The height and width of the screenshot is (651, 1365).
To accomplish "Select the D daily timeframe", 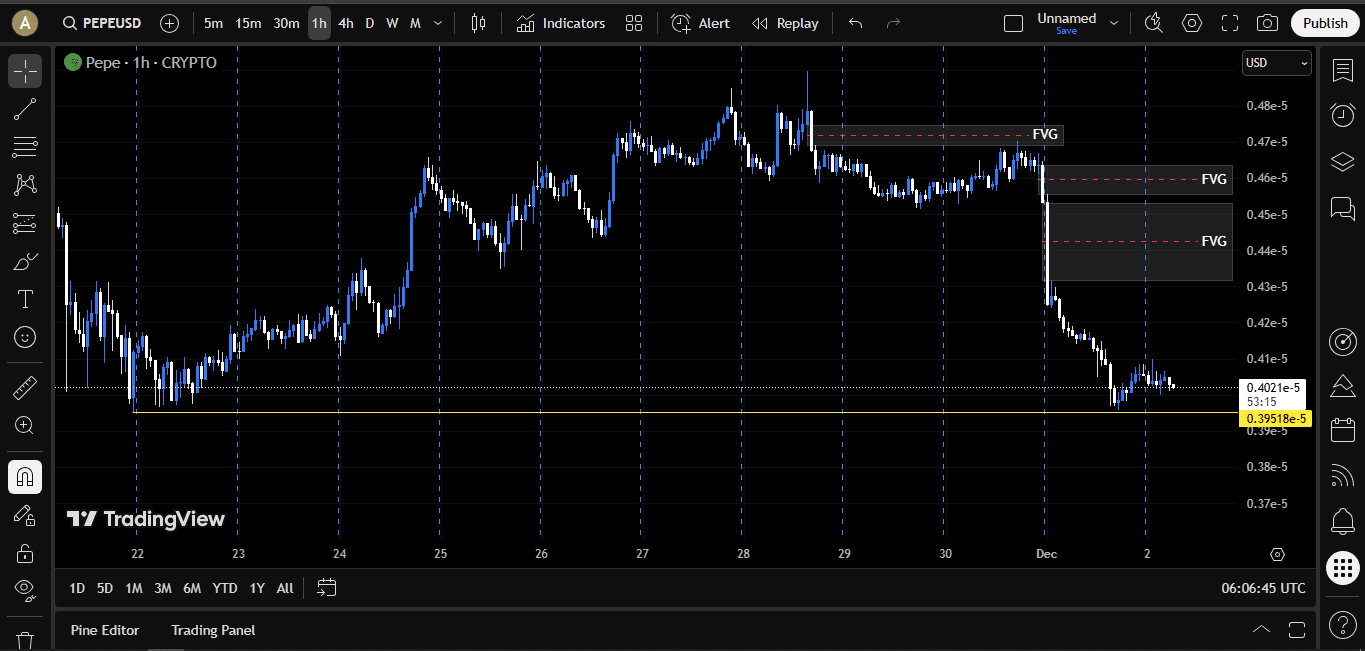I will click(369, 23).
